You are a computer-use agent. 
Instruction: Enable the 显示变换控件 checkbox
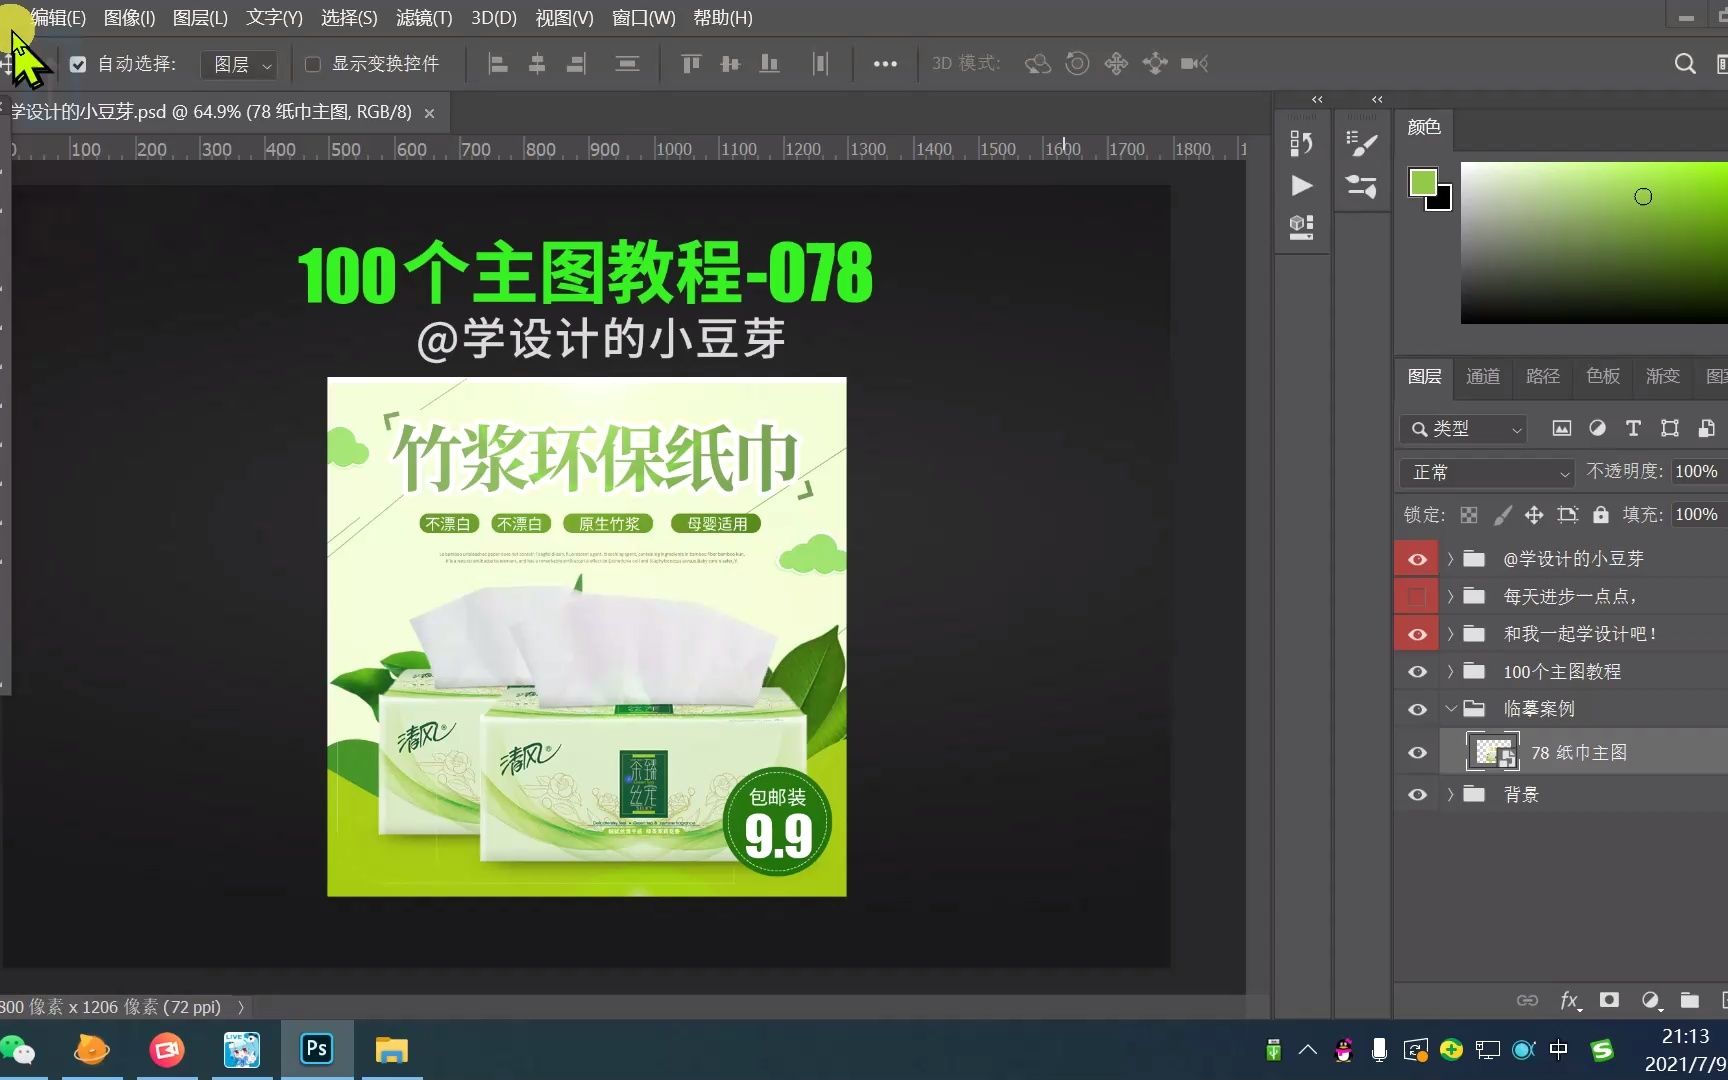pos(313,64)
